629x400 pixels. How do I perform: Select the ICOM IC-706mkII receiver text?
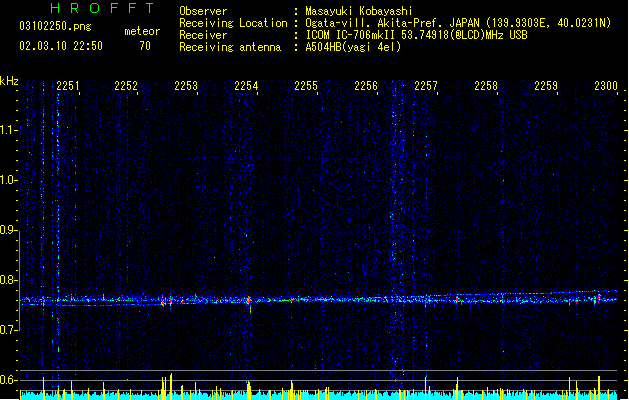pyautogui.click(x=416, y=35)
